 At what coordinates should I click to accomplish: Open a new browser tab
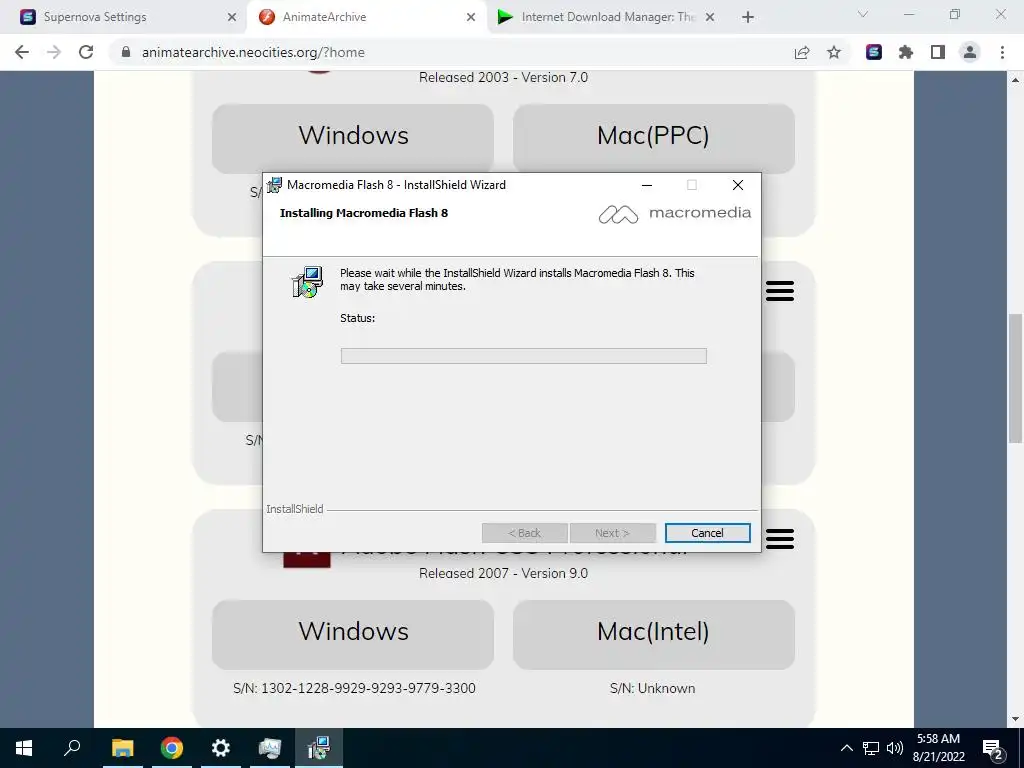(748, 18)
